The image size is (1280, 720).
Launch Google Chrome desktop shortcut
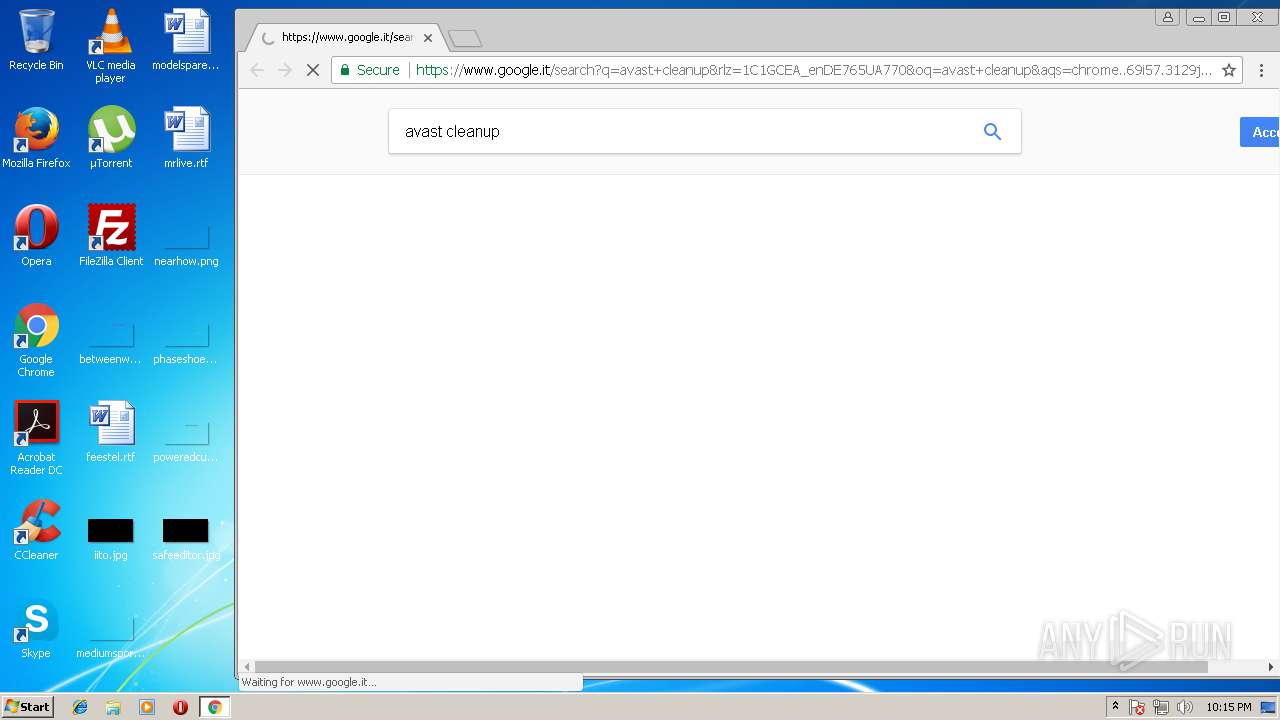[36, 340]
